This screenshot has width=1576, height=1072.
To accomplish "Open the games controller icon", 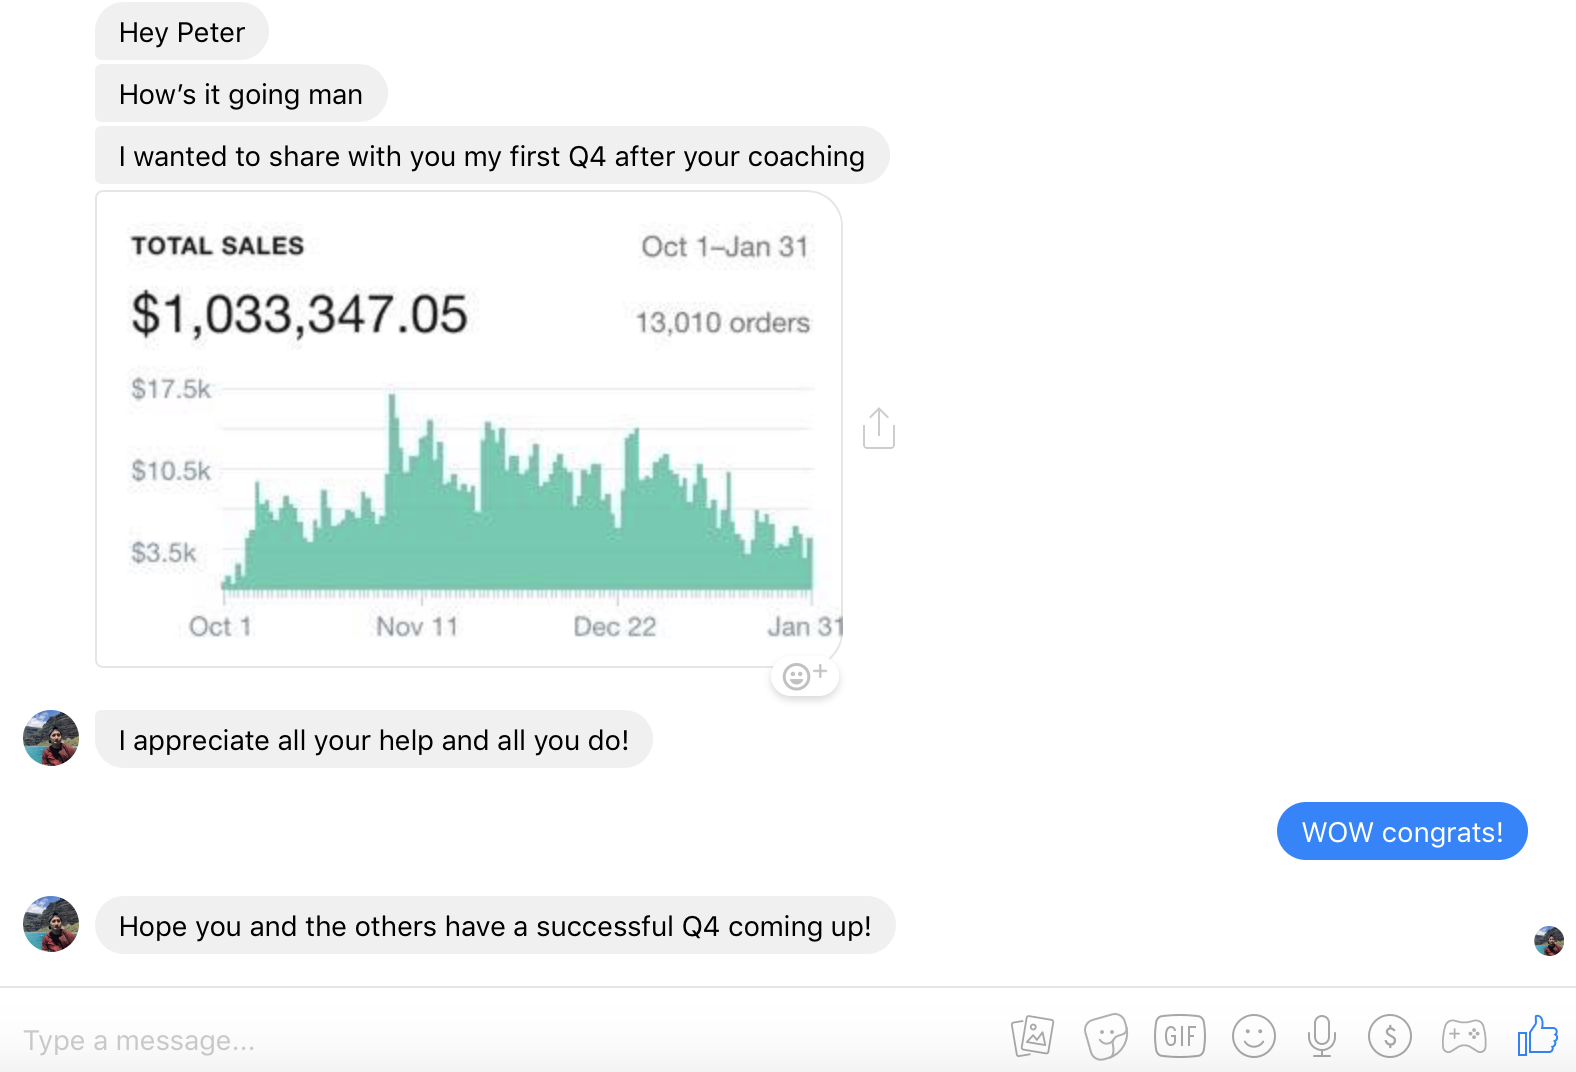I will 1464,1036.
